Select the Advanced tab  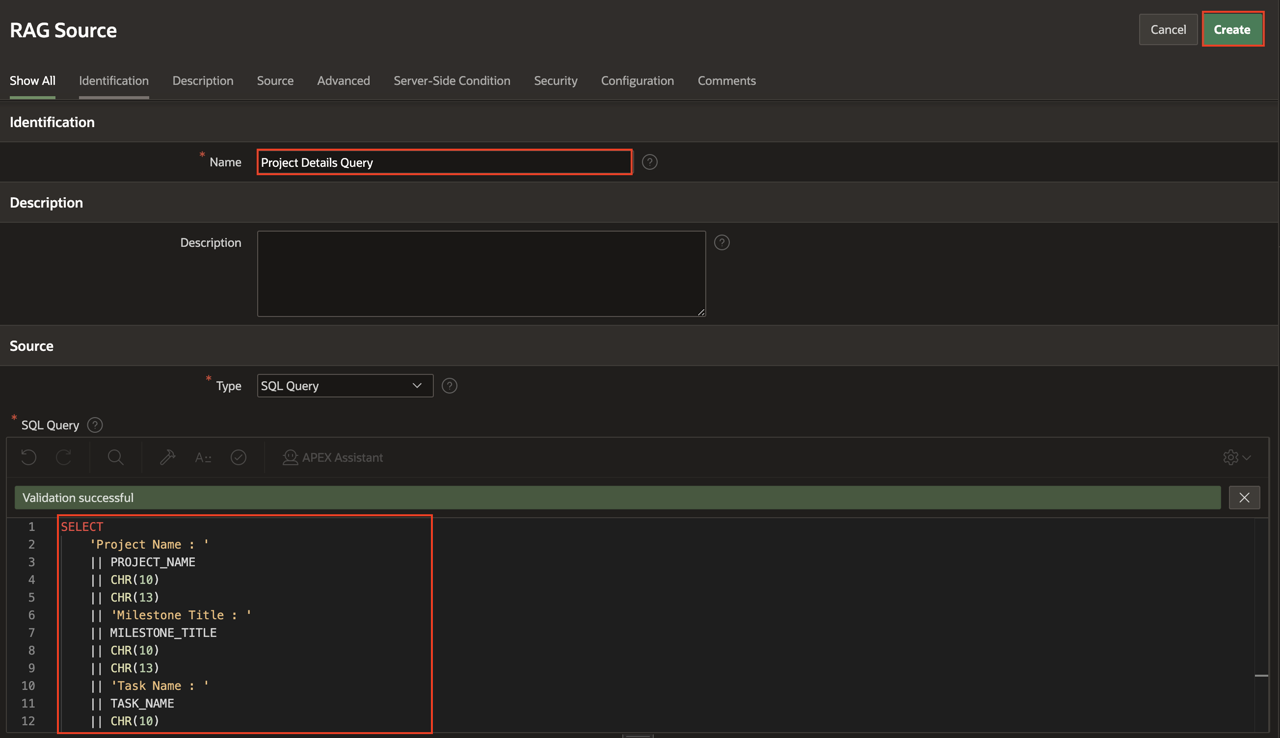tap(343, 81)
